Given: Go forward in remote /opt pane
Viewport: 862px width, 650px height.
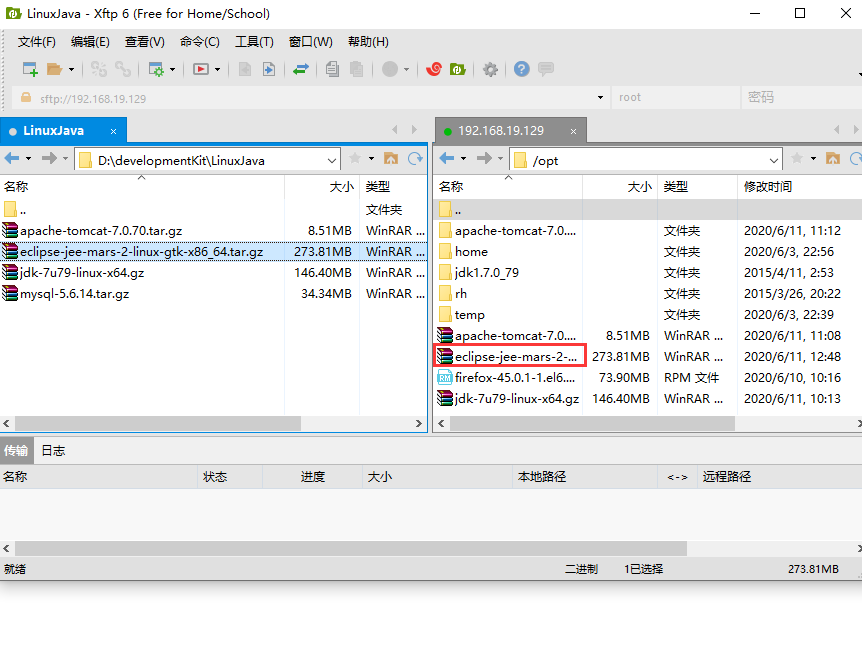Looking at the screenshot, I should tap(484, 159).
